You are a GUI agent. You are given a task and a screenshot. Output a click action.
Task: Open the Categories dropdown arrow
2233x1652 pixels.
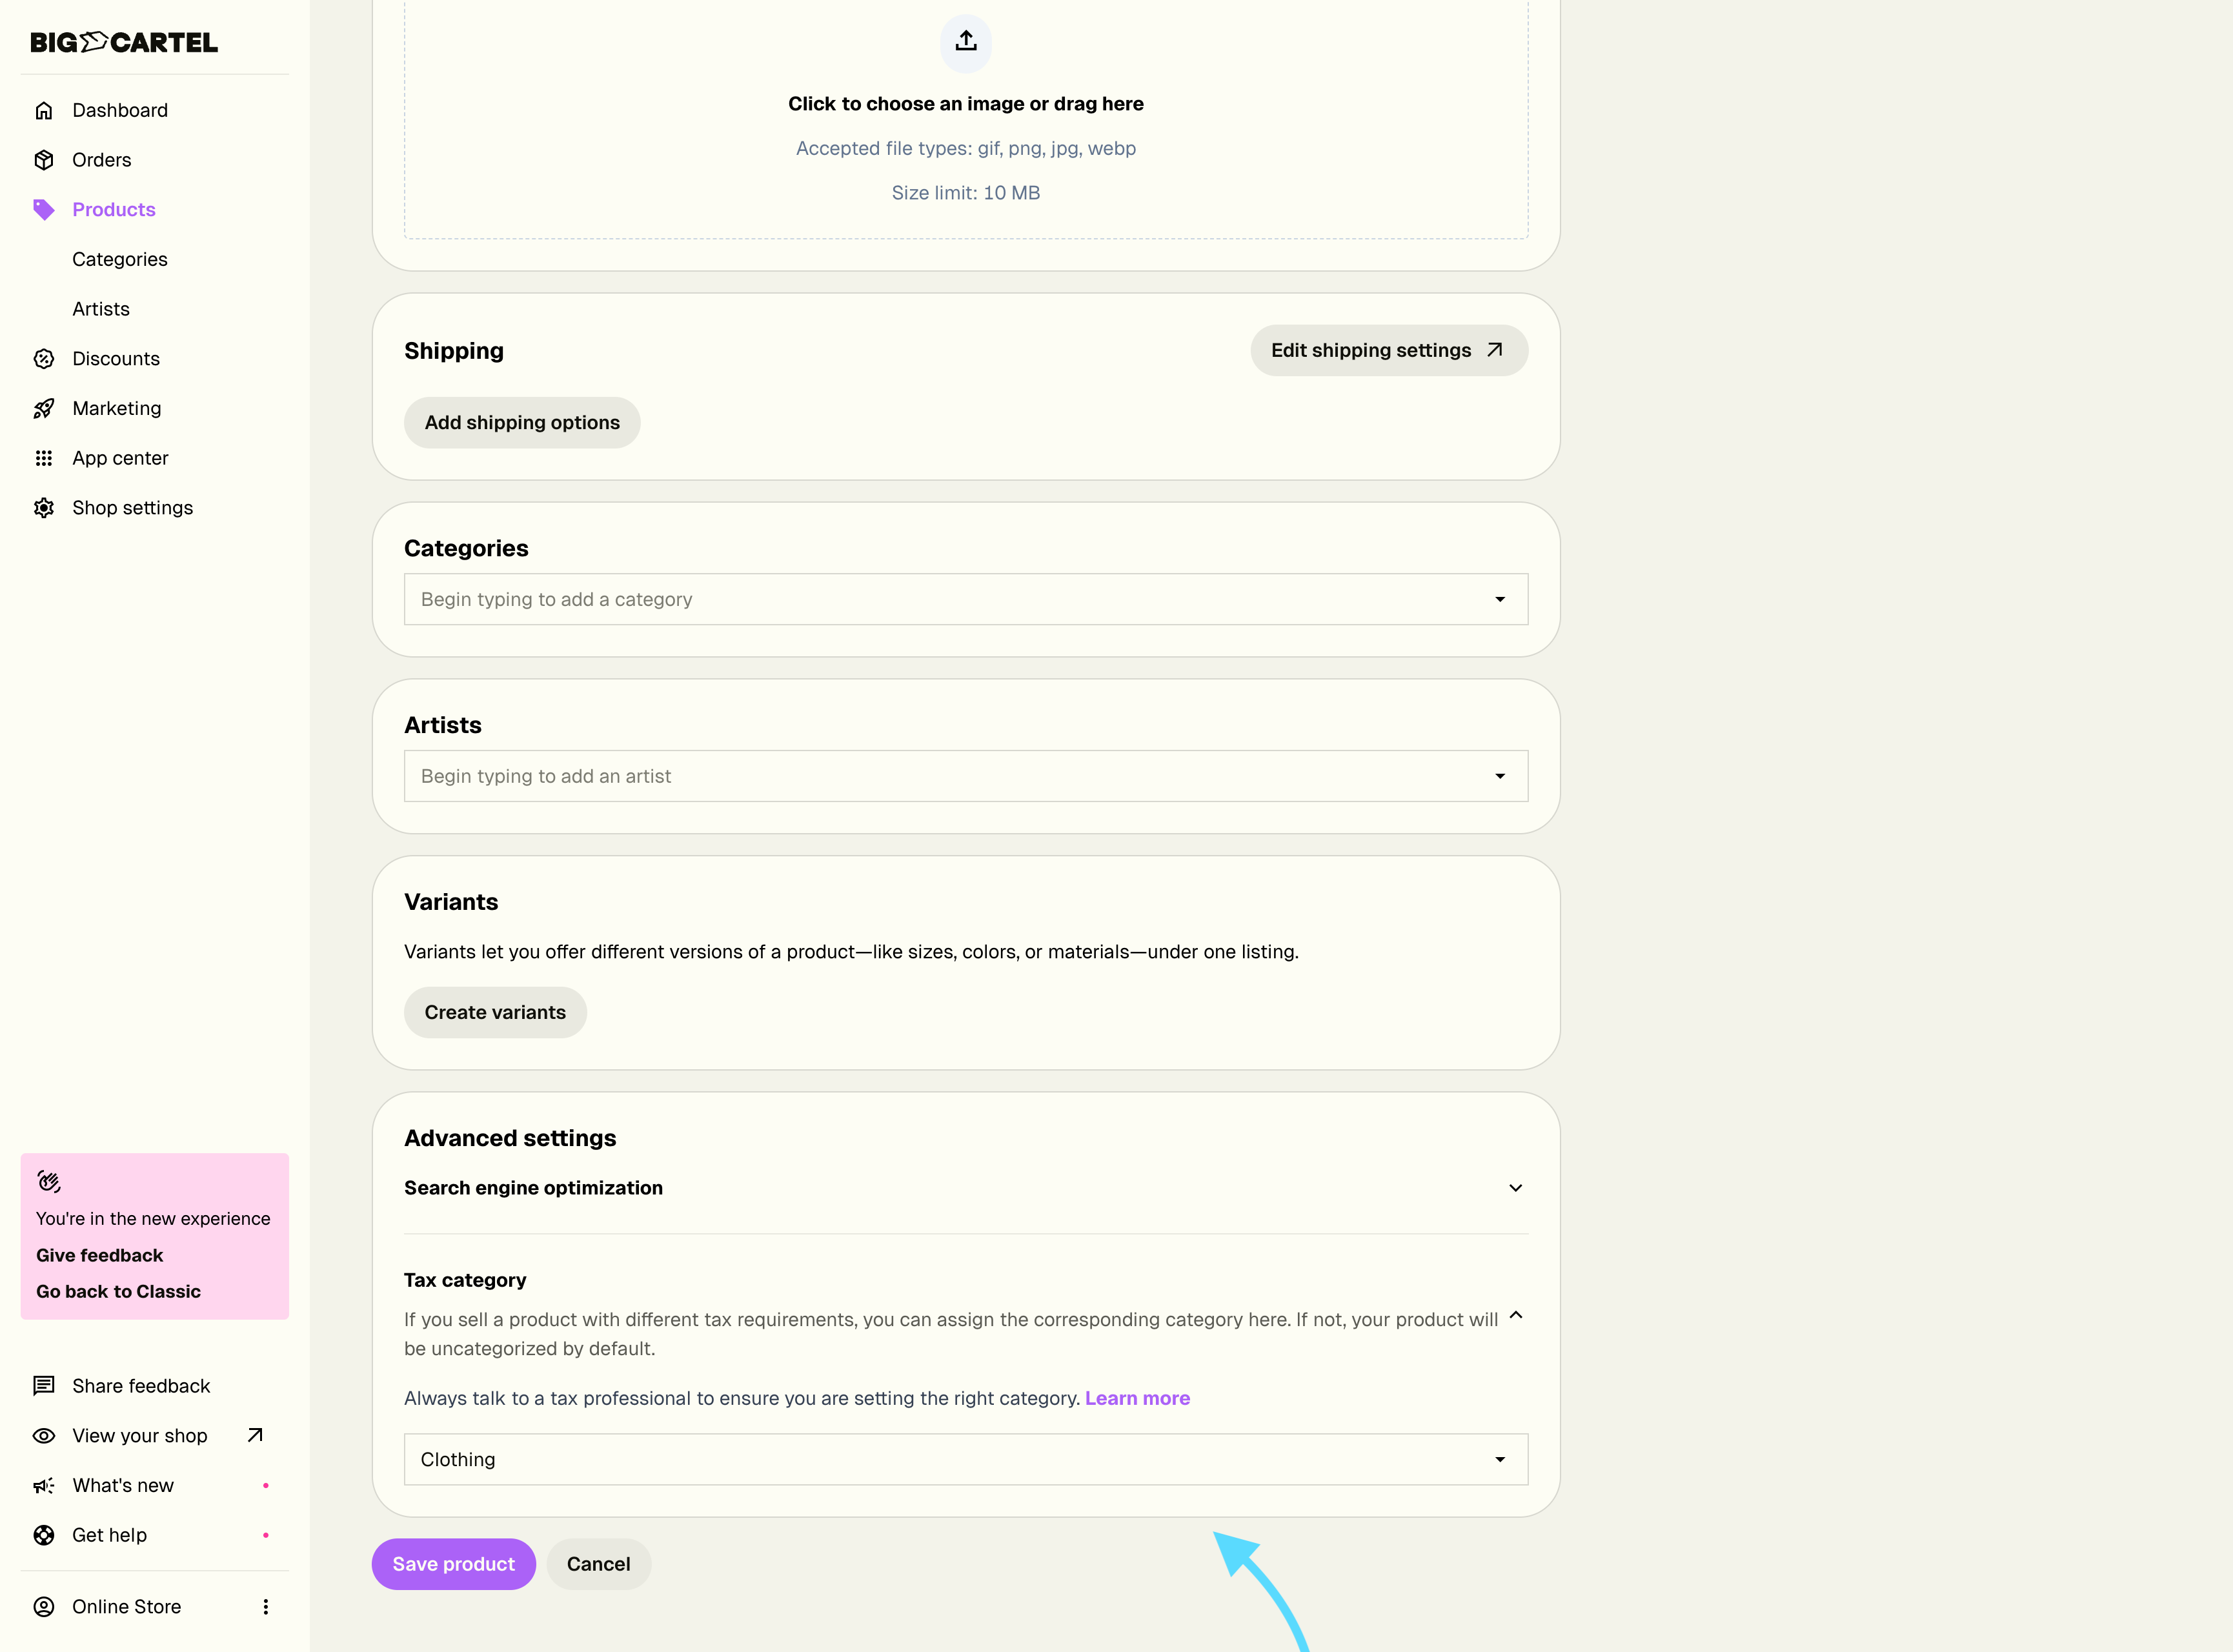pos(1499,600)
